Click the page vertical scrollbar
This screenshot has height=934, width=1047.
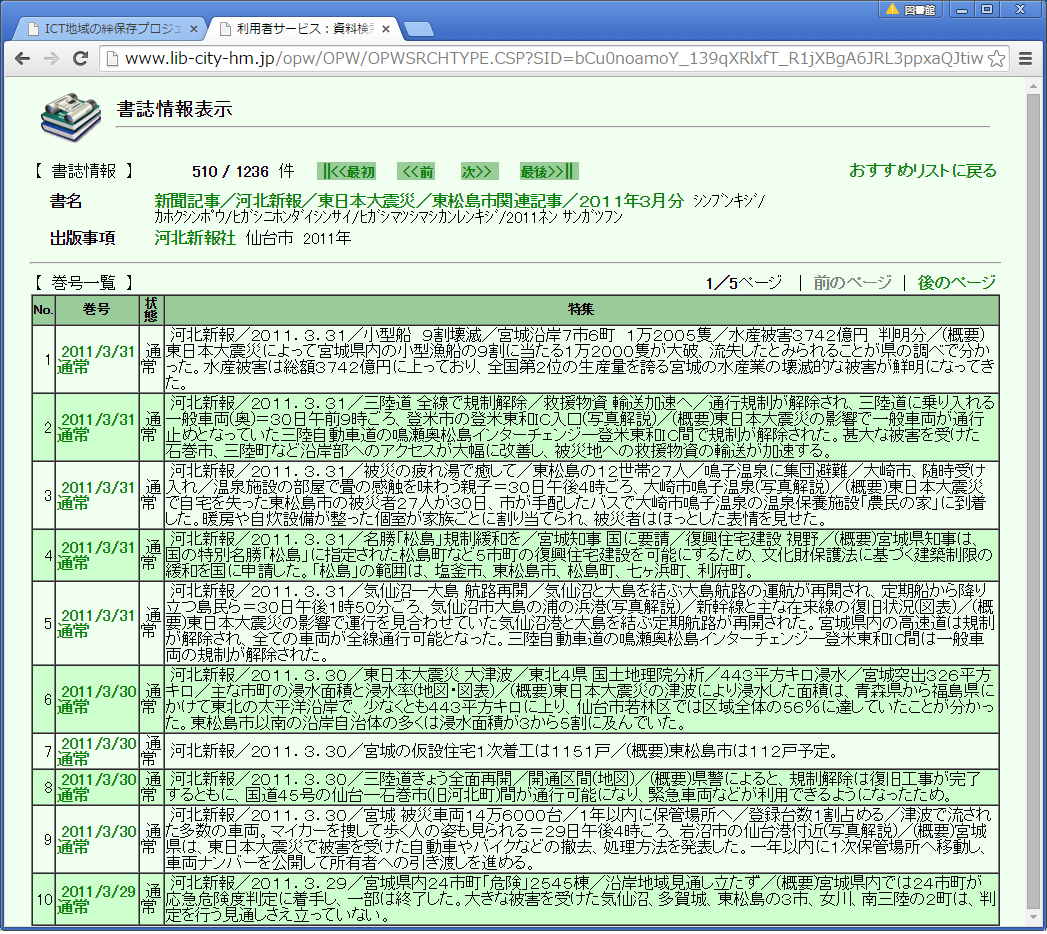coord(1033,500)
